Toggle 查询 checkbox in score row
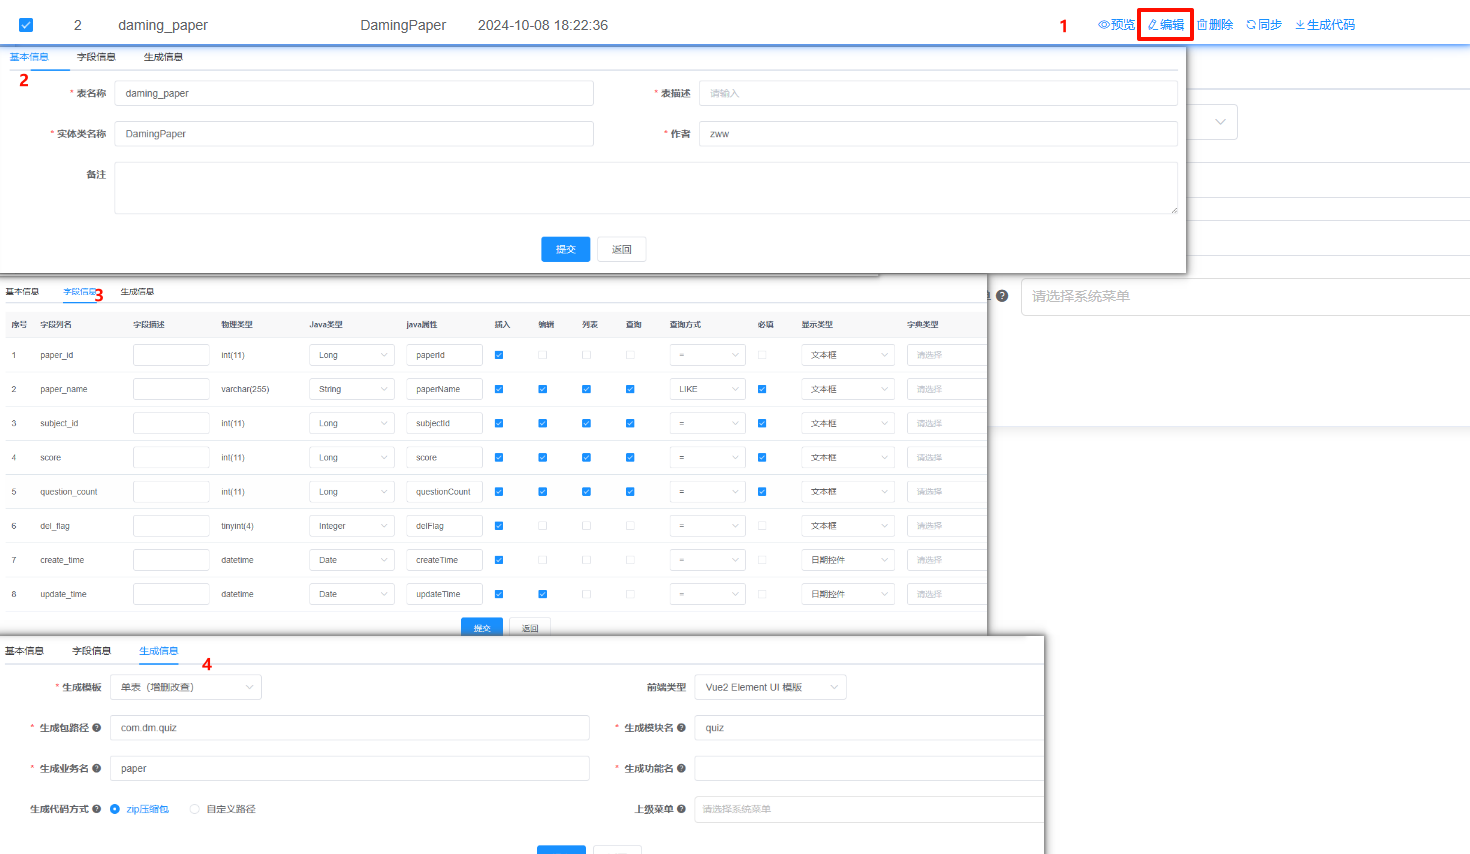 (x=630, y=457)
